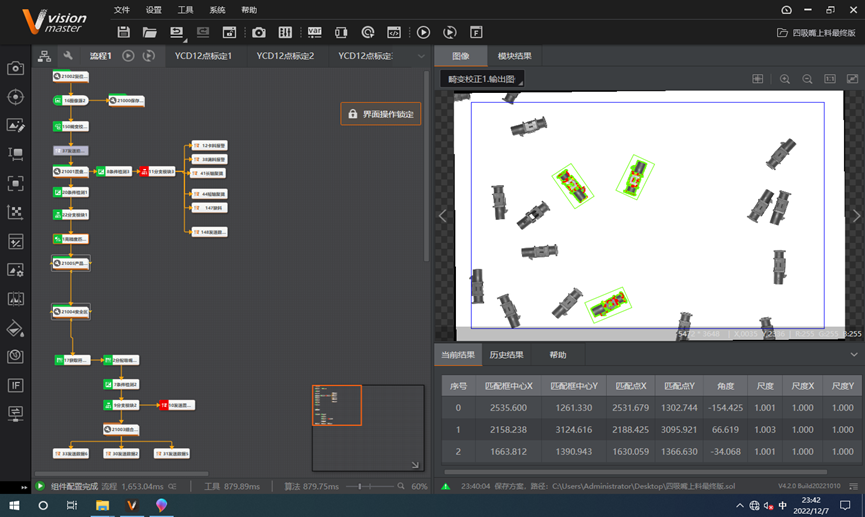Viewport: 865px width, 517px height.
Task: Click the horizontal scrollbar under results table
Action: coord(636,472)
